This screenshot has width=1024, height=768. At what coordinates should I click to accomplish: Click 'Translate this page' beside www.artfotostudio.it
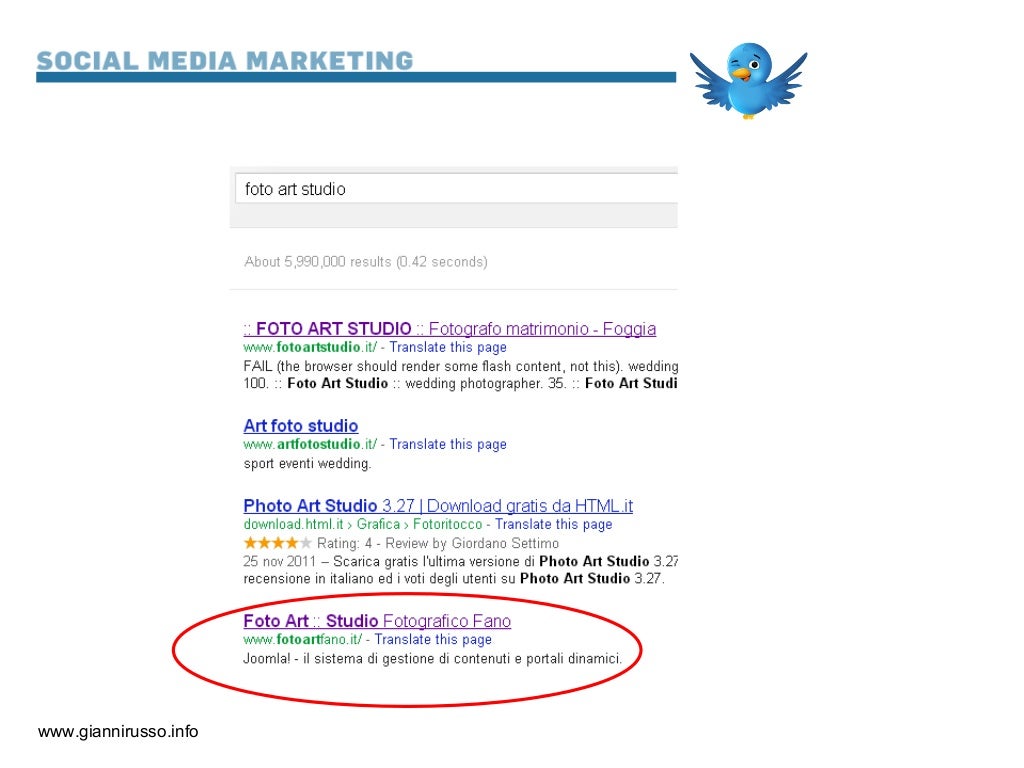click(x=448, y=444)
